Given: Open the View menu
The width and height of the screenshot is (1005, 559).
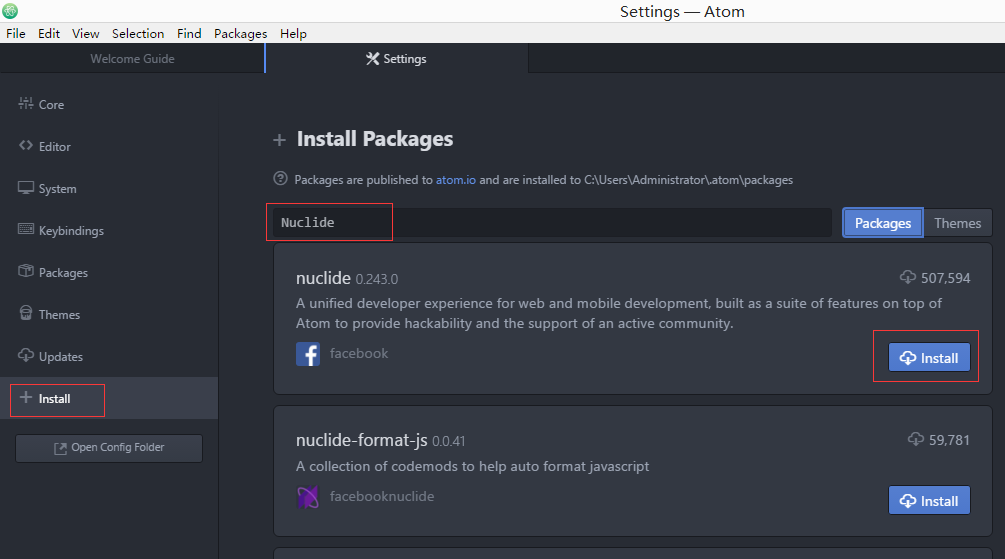Looking at the screenshot, I should coord(85,33).
